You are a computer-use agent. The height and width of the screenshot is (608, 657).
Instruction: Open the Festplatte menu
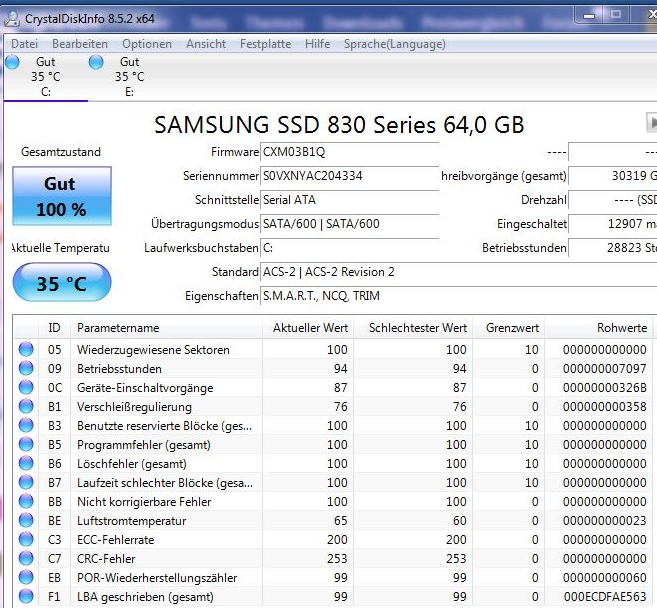point(266,44)
